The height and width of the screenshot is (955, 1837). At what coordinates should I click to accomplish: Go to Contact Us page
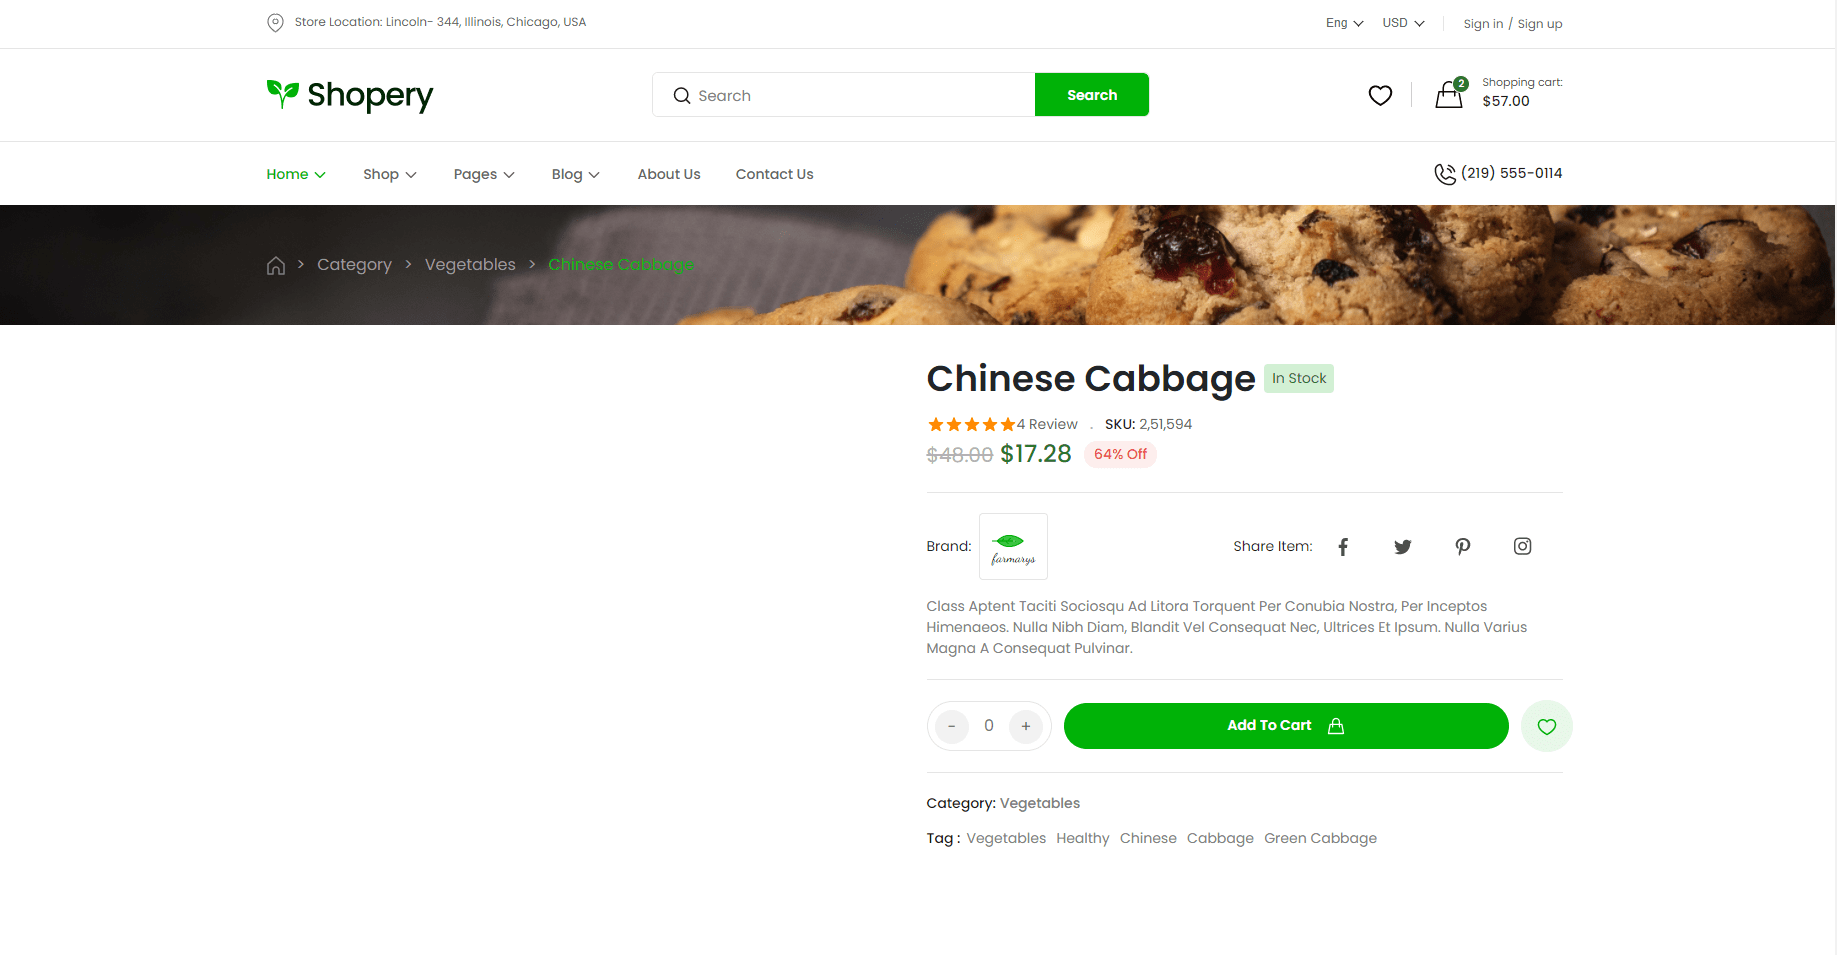774,174
